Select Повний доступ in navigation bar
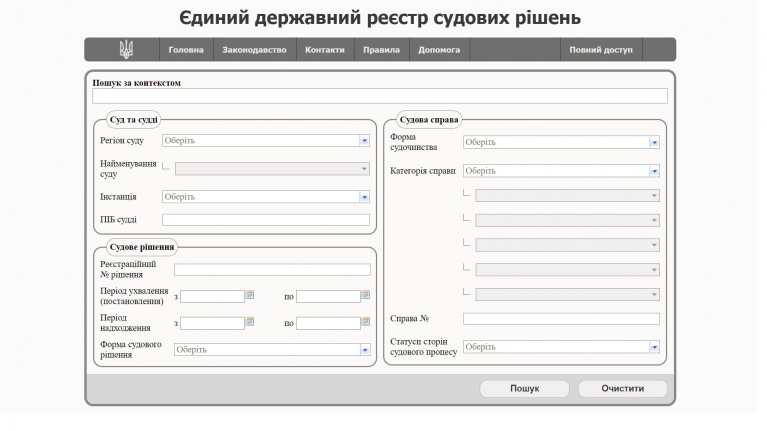The height and width of the screenshot is (431, 767). (601, 50)
